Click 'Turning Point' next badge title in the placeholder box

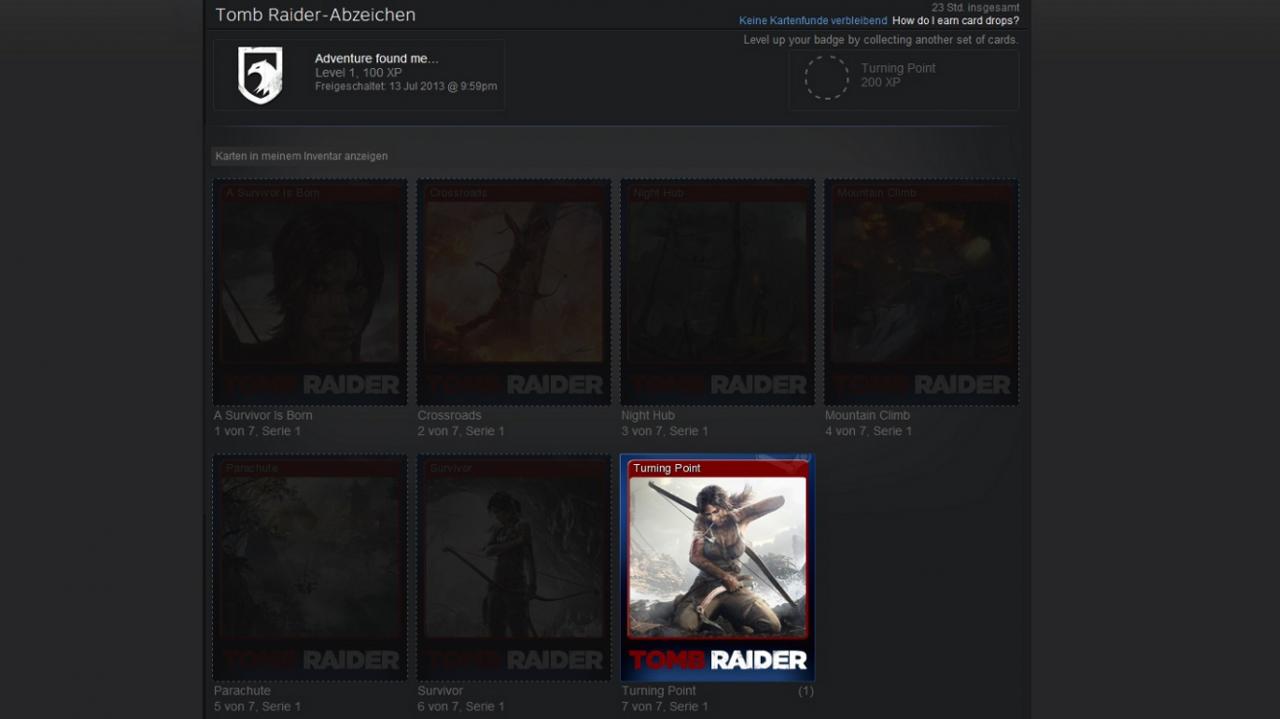coord(898,68)
